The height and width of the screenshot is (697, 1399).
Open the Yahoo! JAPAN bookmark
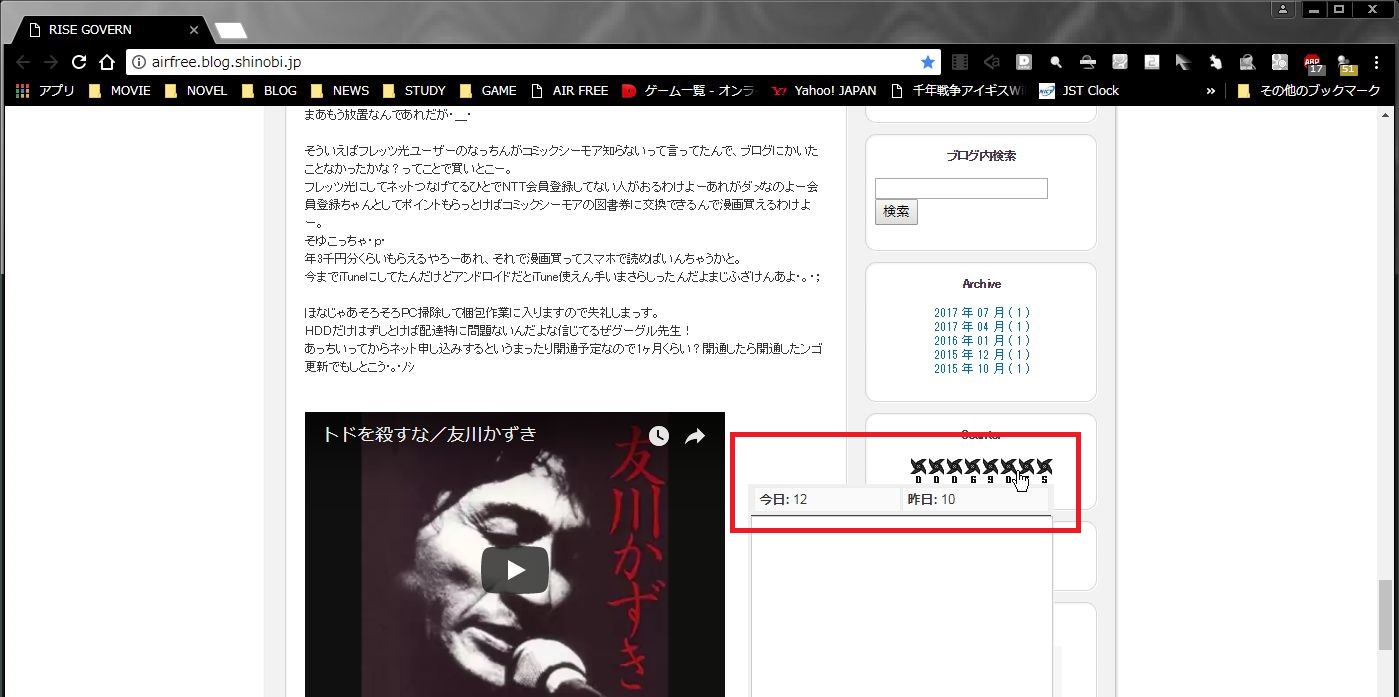(824, 90)
